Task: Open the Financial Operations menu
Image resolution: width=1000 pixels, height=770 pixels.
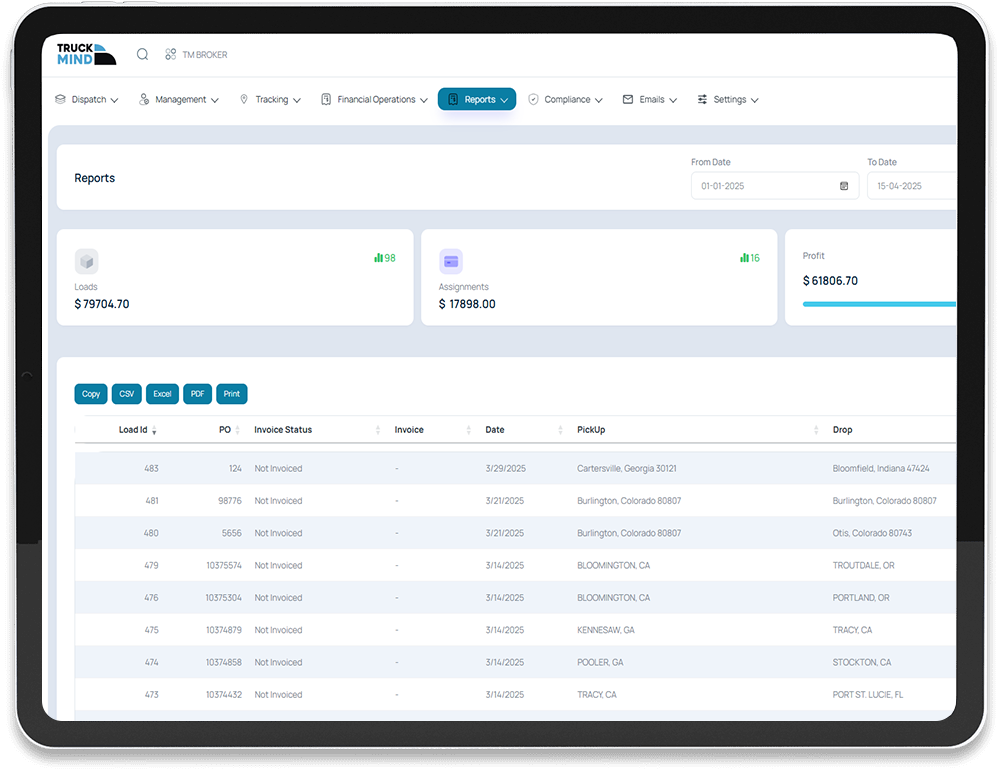Action: [x=374, y=99]
